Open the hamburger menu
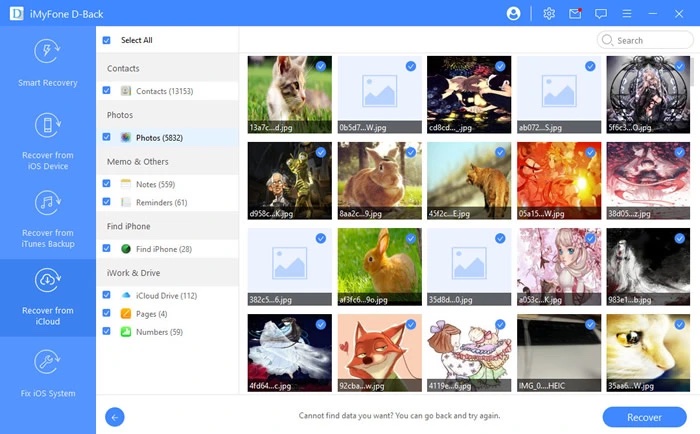This screenshot has width=700, height=434. pyautogui.click(x=627, y=14)
